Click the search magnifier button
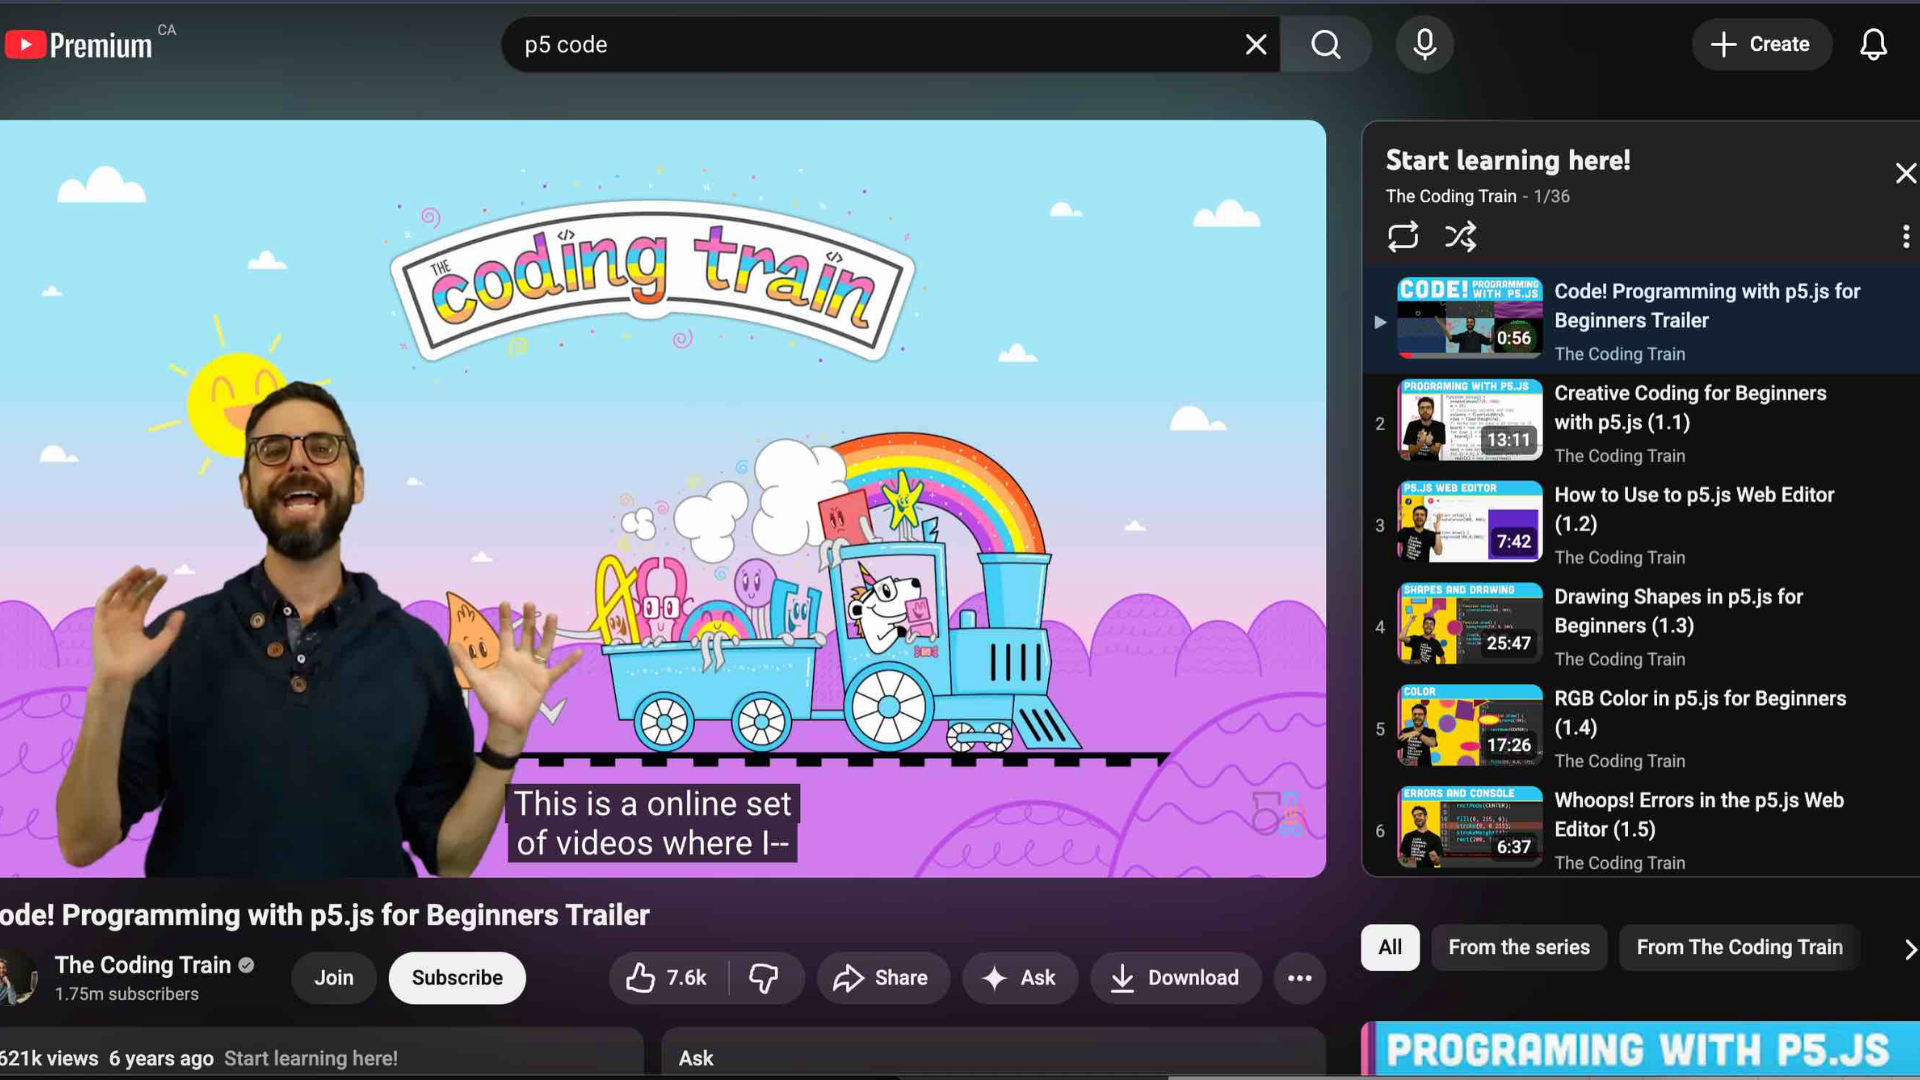The image size is (1920, 1080). click(x=1326, y=44)
